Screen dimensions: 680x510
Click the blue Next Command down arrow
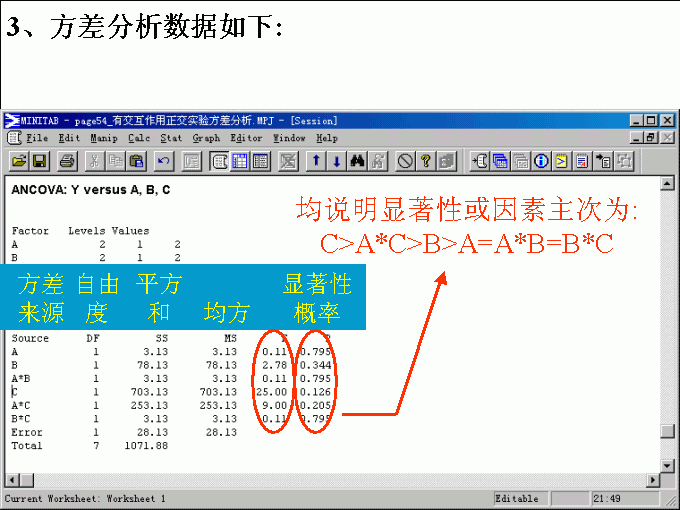click(x=336, y=160)
